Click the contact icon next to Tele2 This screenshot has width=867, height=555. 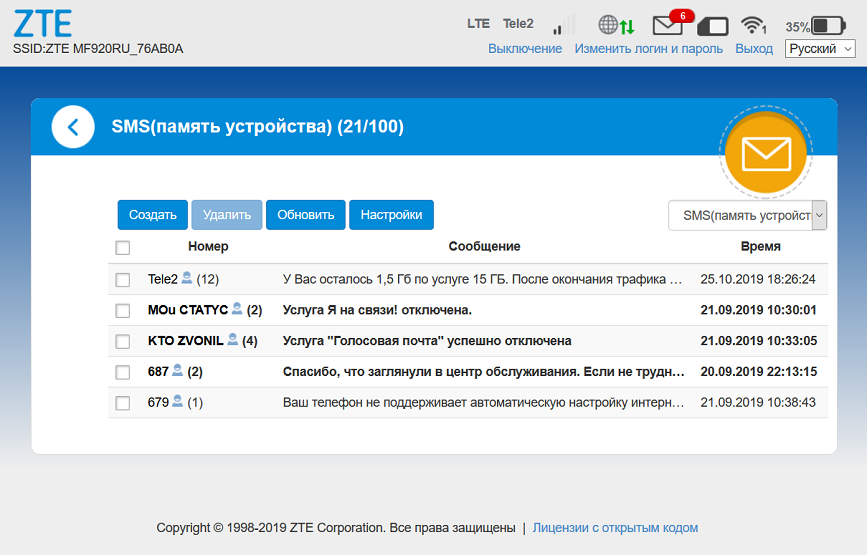tap(187, 279)
